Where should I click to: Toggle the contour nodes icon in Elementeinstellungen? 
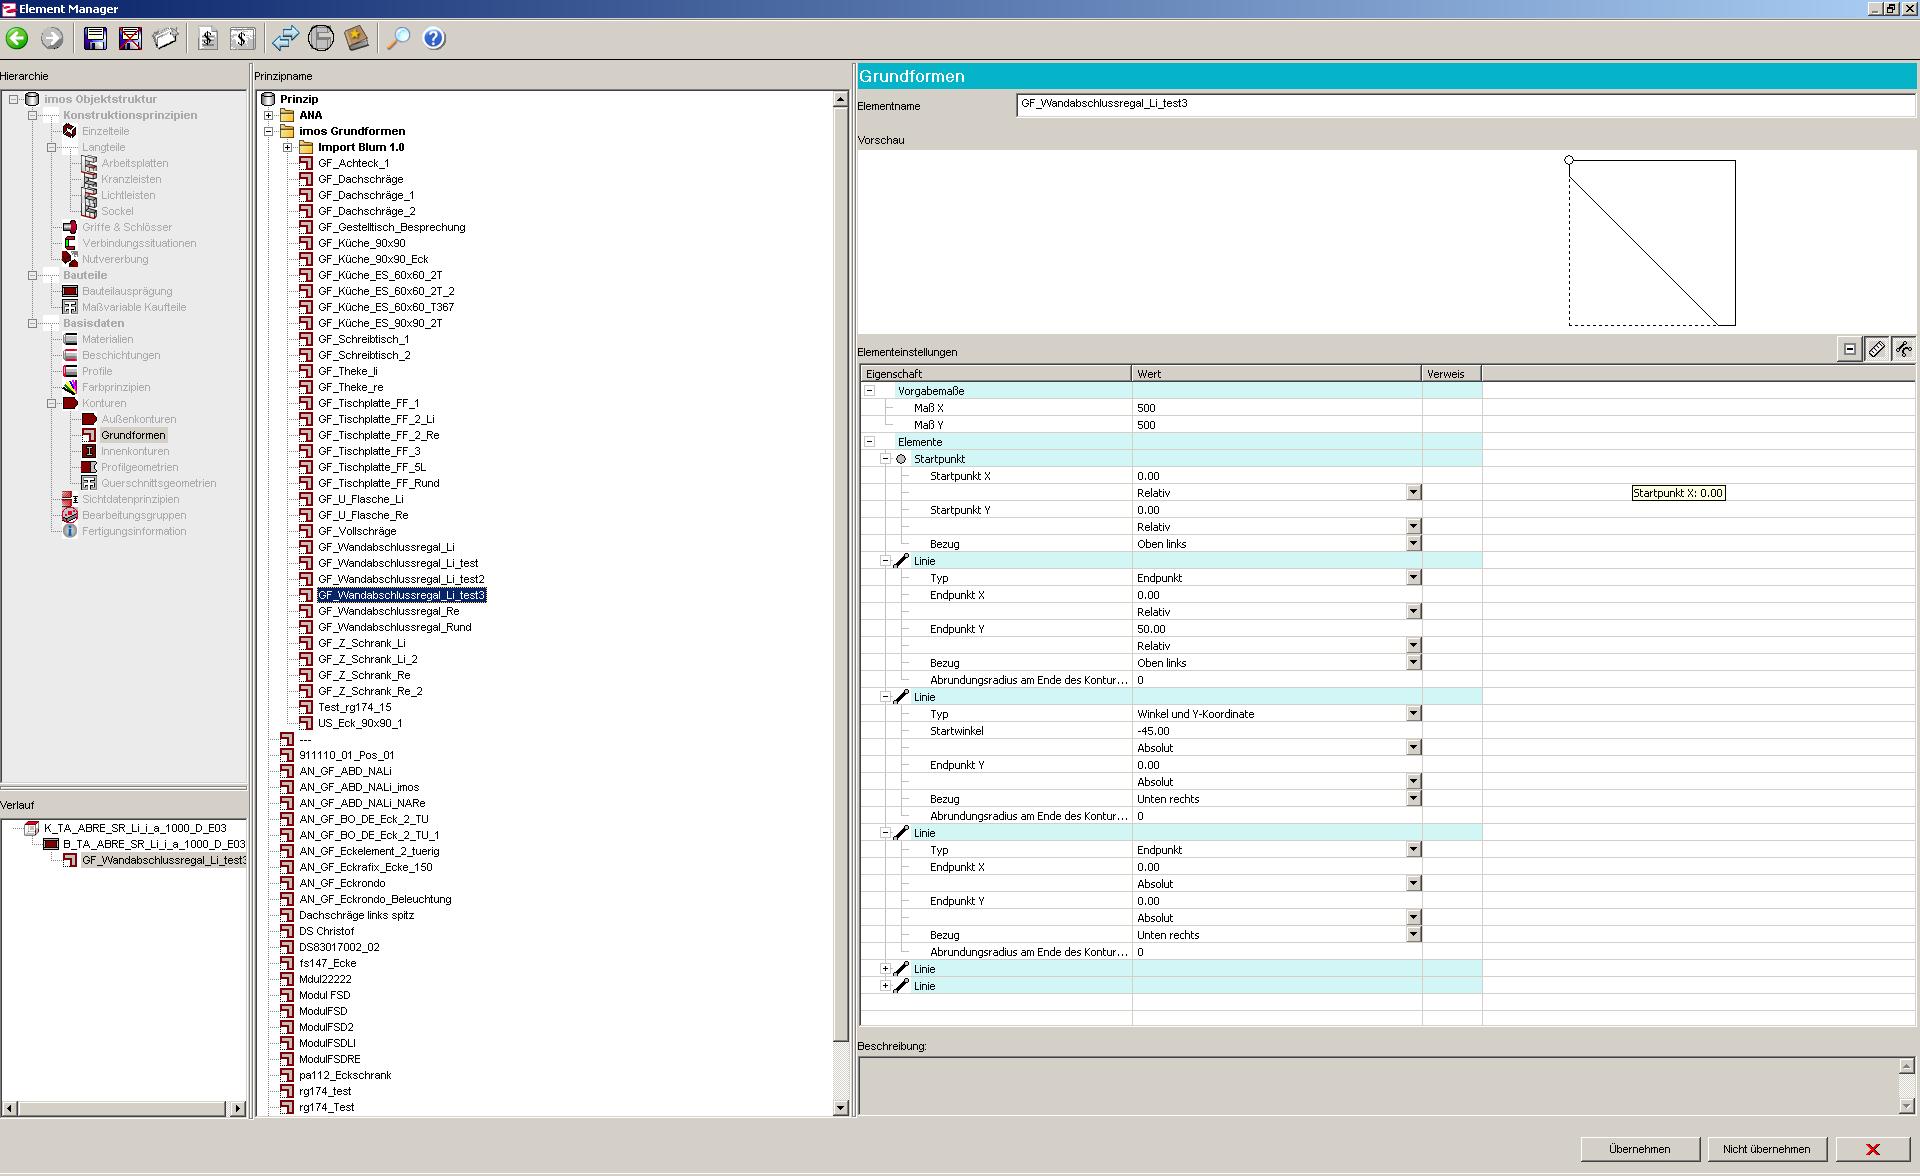pyautogui.click(x=1903, y=349)
